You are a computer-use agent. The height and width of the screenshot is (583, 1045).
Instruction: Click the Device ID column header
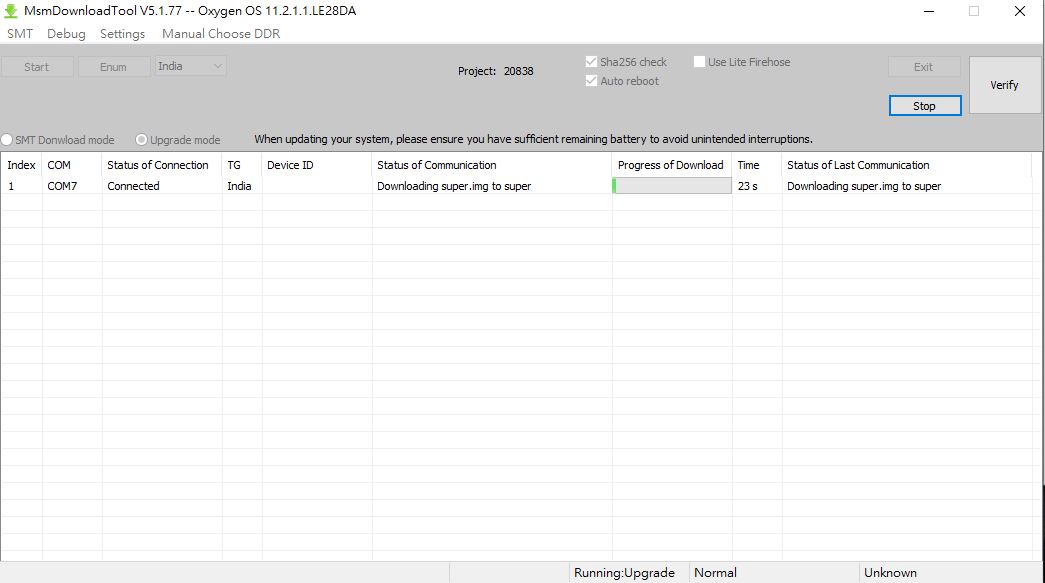317,165
